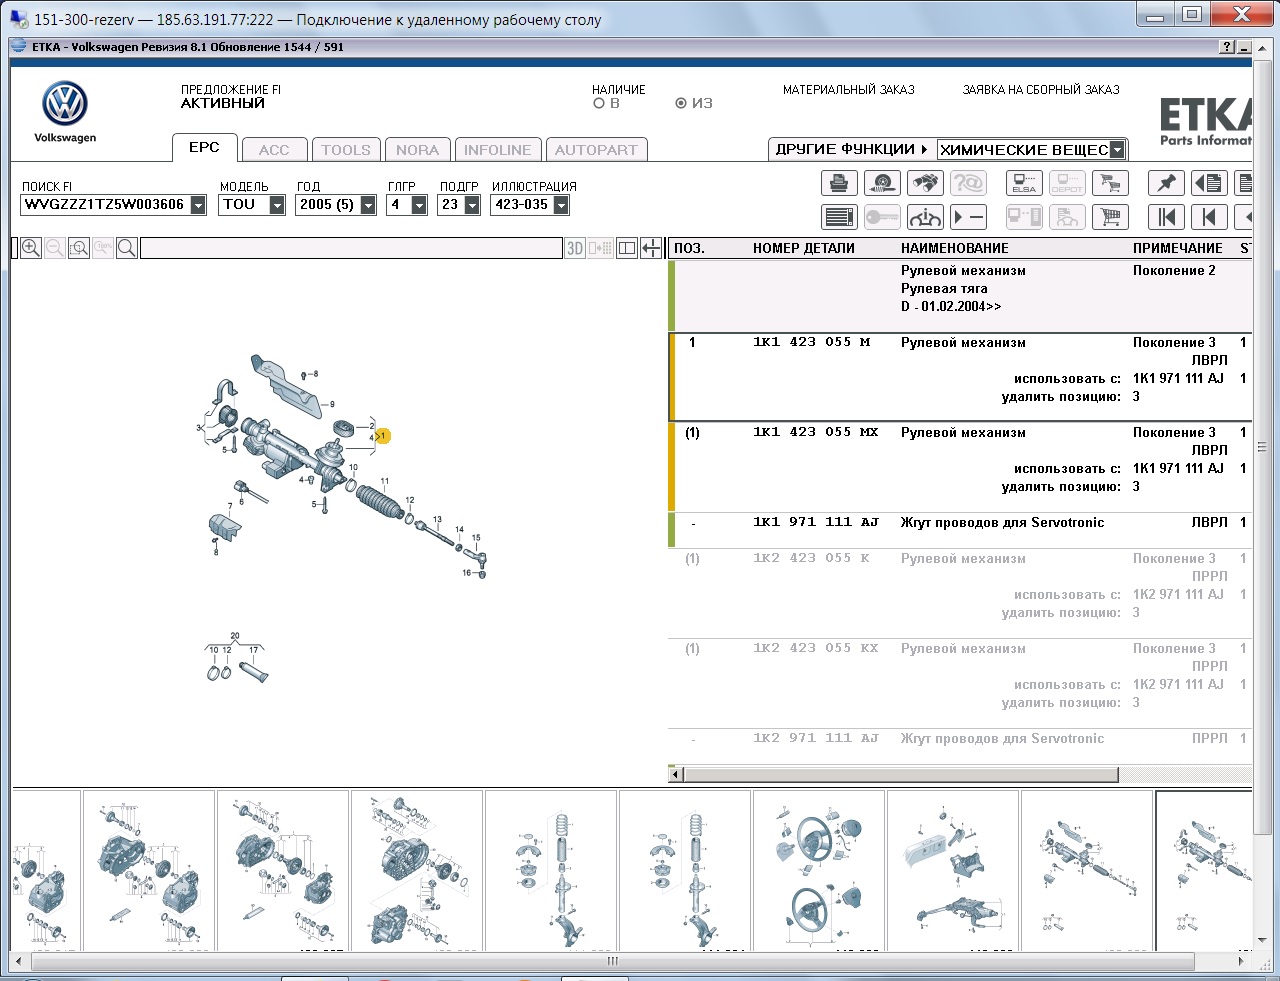
Task: Switch to the TOOLS tab
Action: [x=346, y=150]
